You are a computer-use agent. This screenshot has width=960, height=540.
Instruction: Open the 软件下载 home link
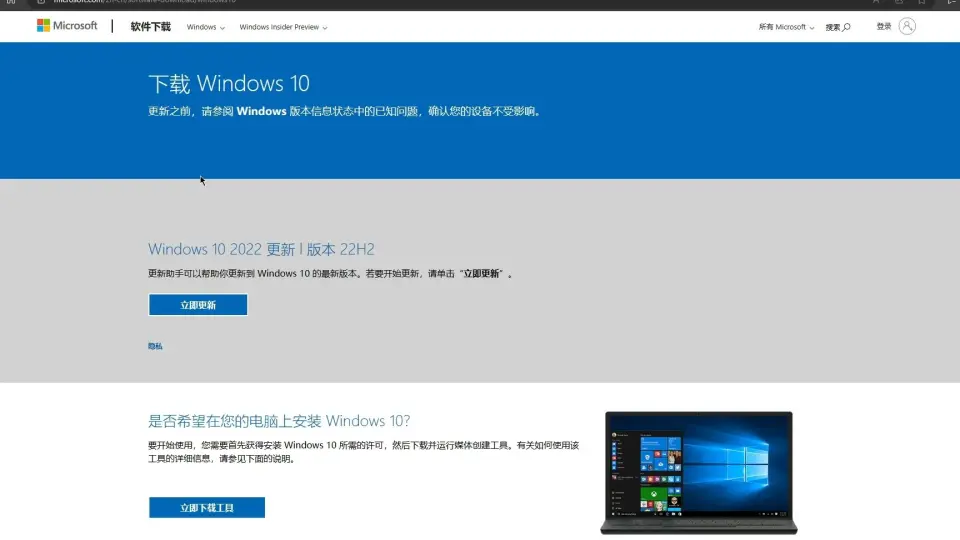151,27
